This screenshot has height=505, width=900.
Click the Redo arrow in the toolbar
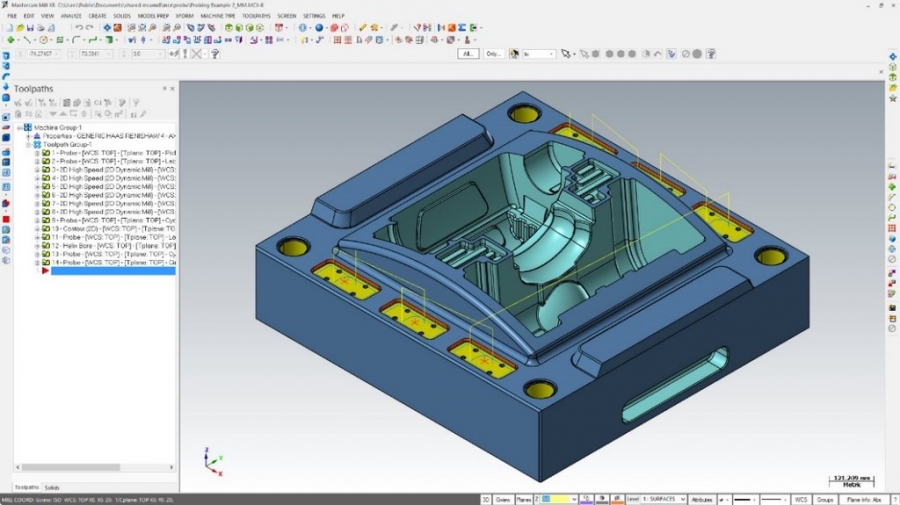click(x=91, y=28)
